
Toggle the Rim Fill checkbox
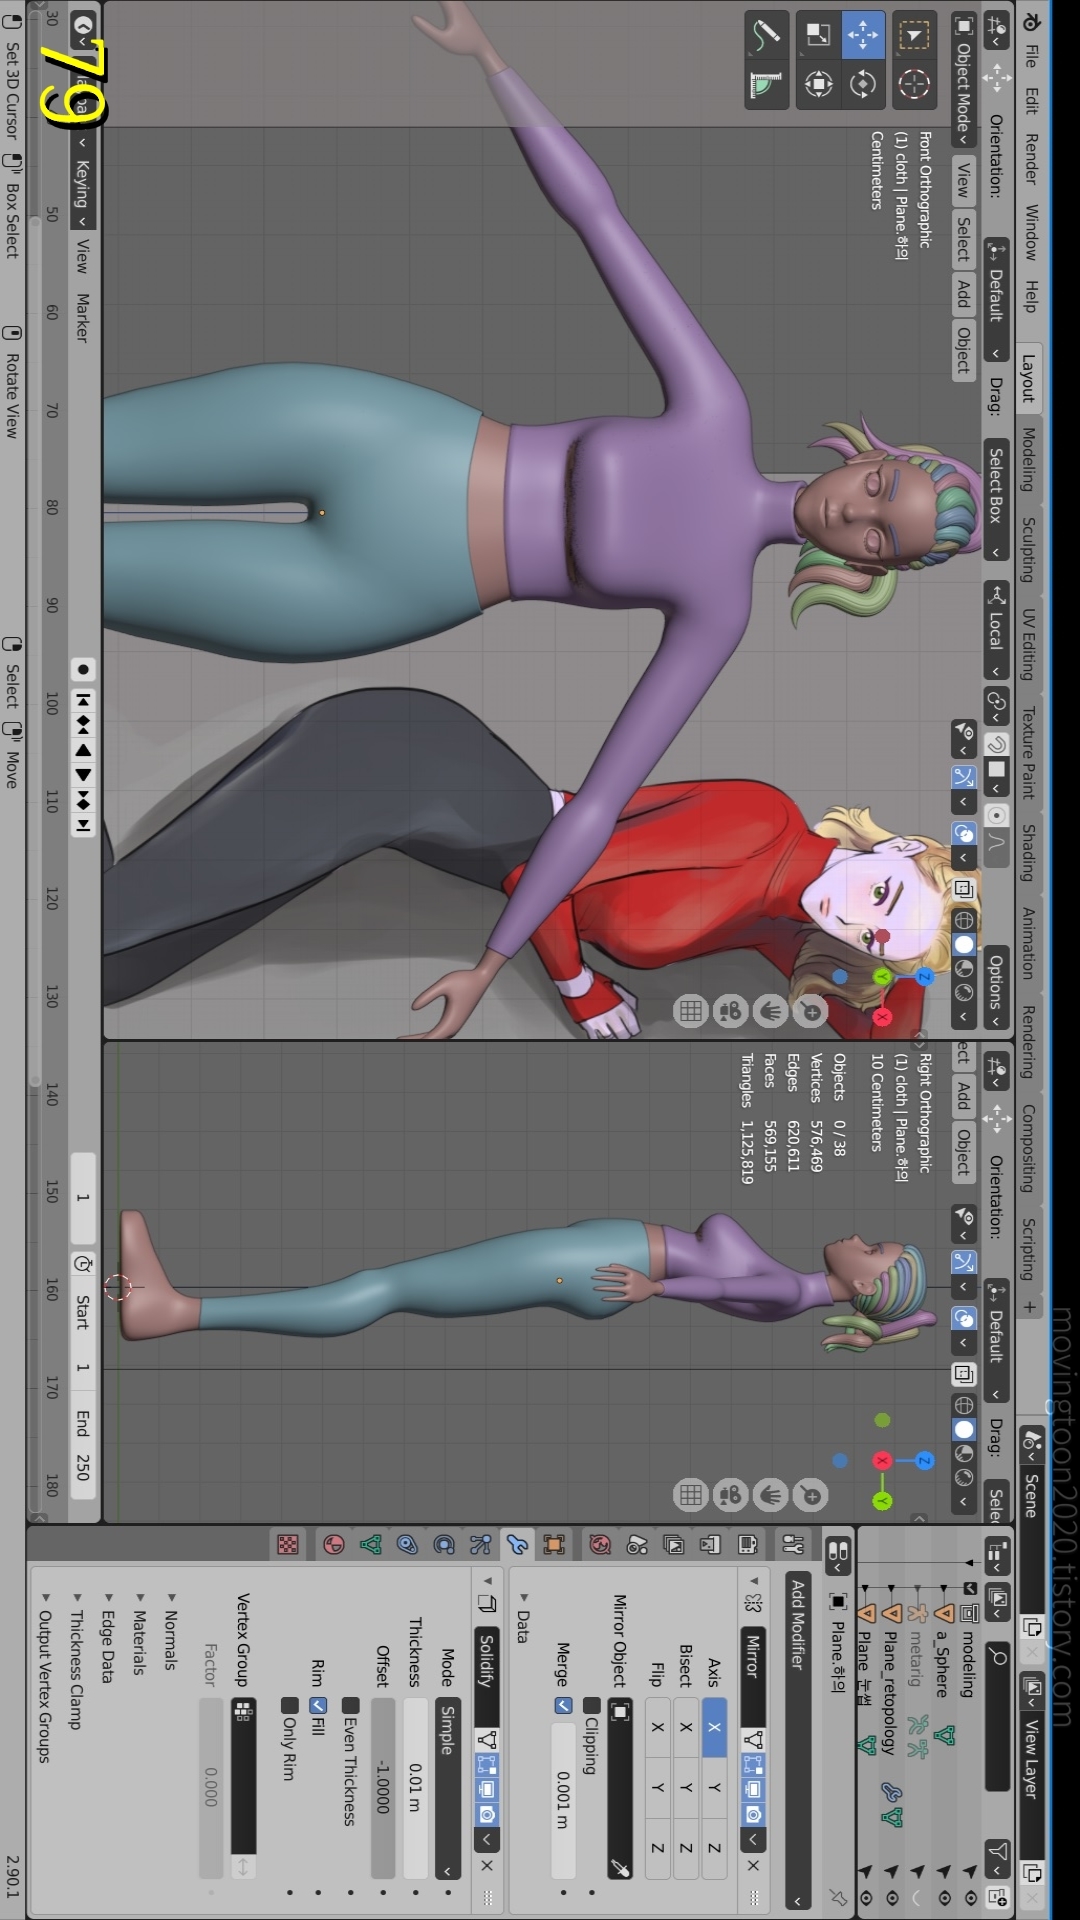point(318,1704)
